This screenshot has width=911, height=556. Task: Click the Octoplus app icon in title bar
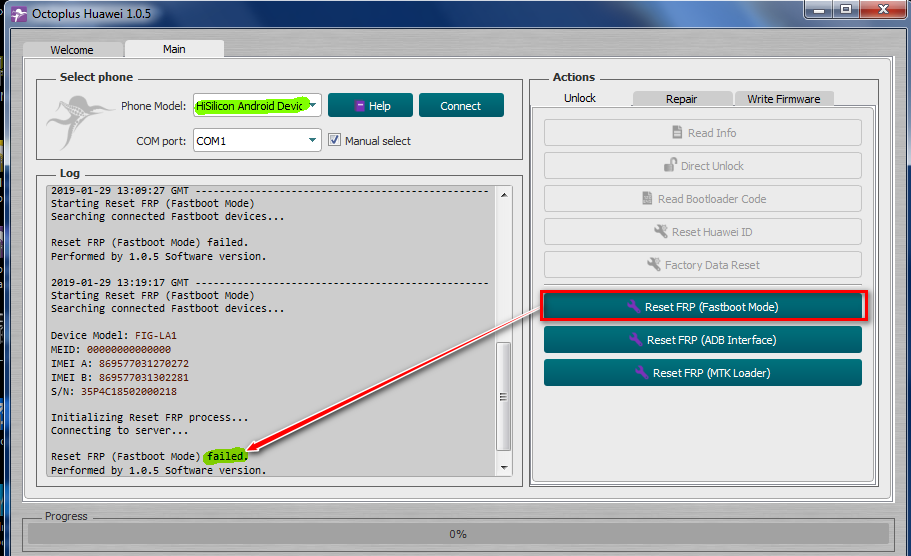coord(19,14)
